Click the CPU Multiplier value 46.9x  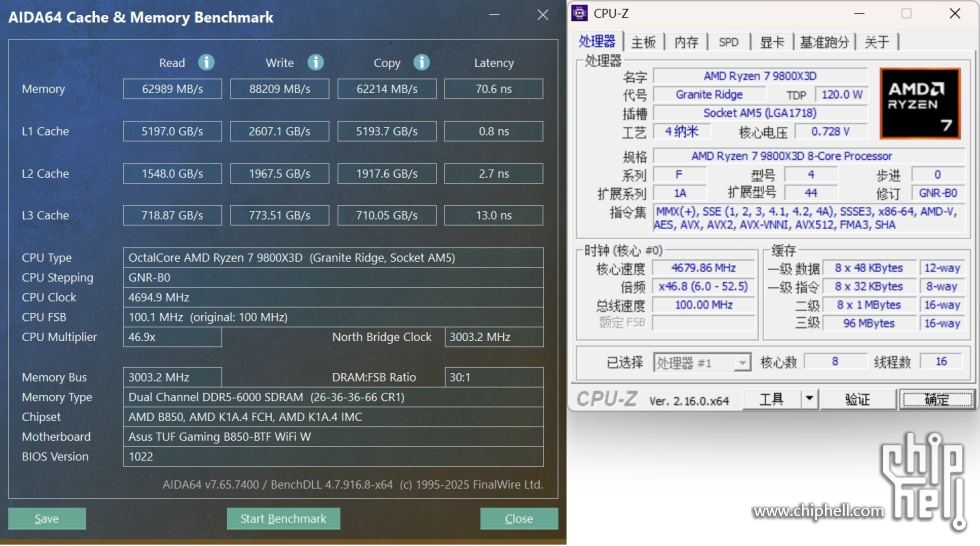tap(172, 337)
